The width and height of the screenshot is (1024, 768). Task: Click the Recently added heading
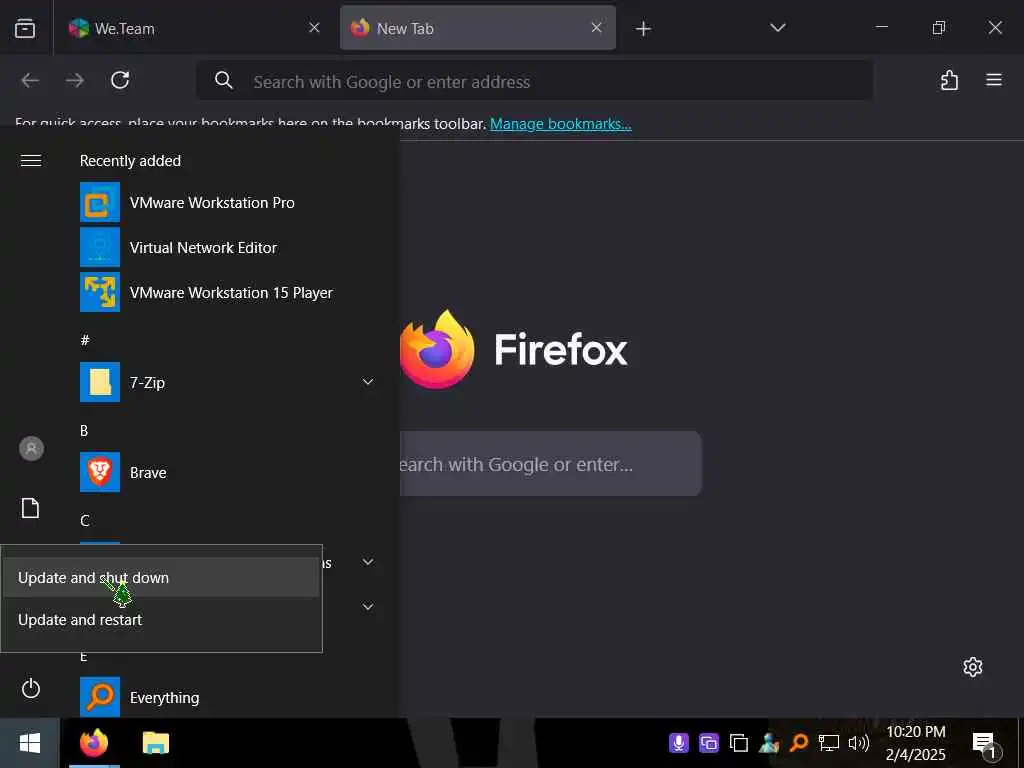point(130,161)
